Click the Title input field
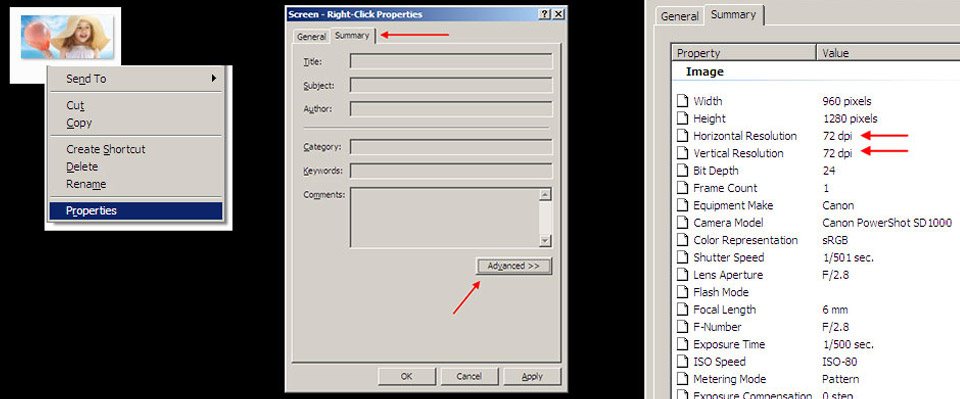The image size is (960, 399). coord(451,62)
